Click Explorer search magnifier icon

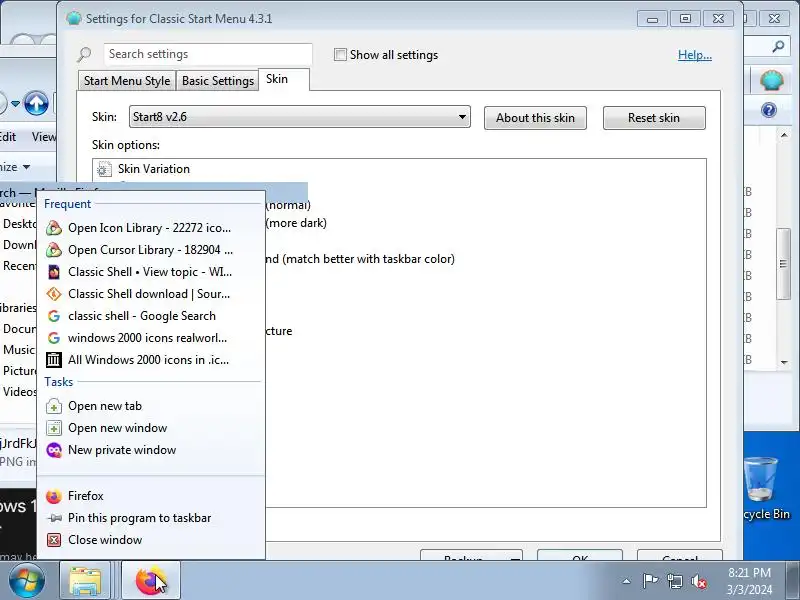pos(778,47)
